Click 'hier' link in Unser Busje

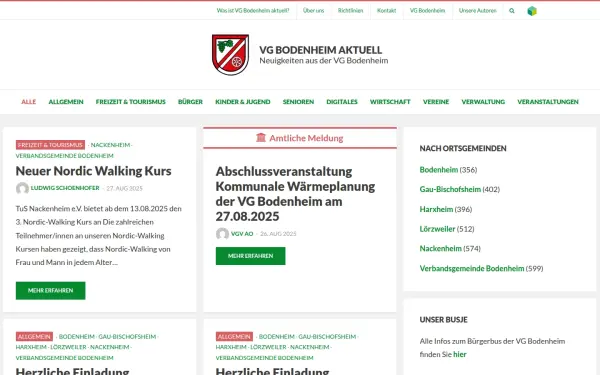pos(460,354)
